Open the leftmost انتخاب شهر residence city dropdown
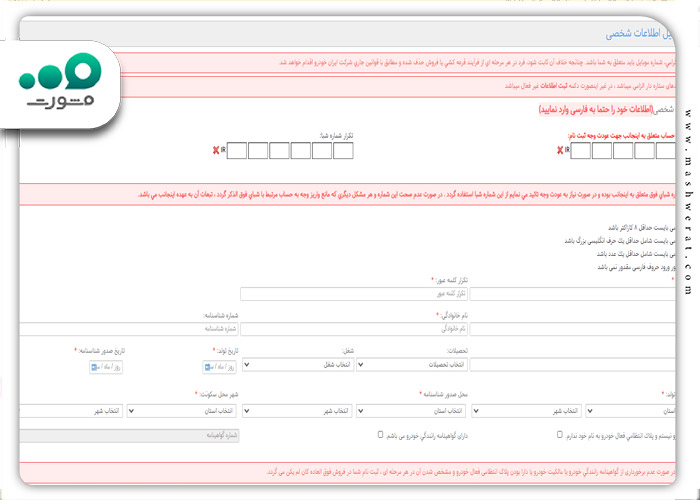Image resolution: width=700 pixels, height=500 pixels. [71, 411]
